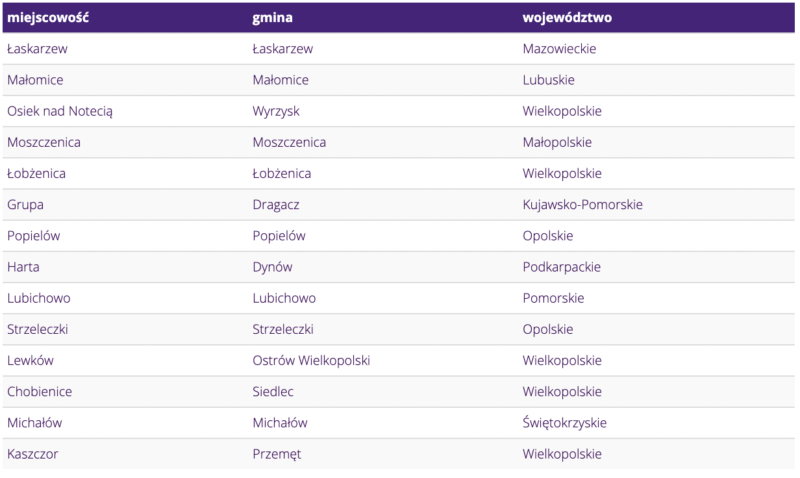Select Harta in the locality column
This screenshot has height=478, width=800.
tap(23, 267)
